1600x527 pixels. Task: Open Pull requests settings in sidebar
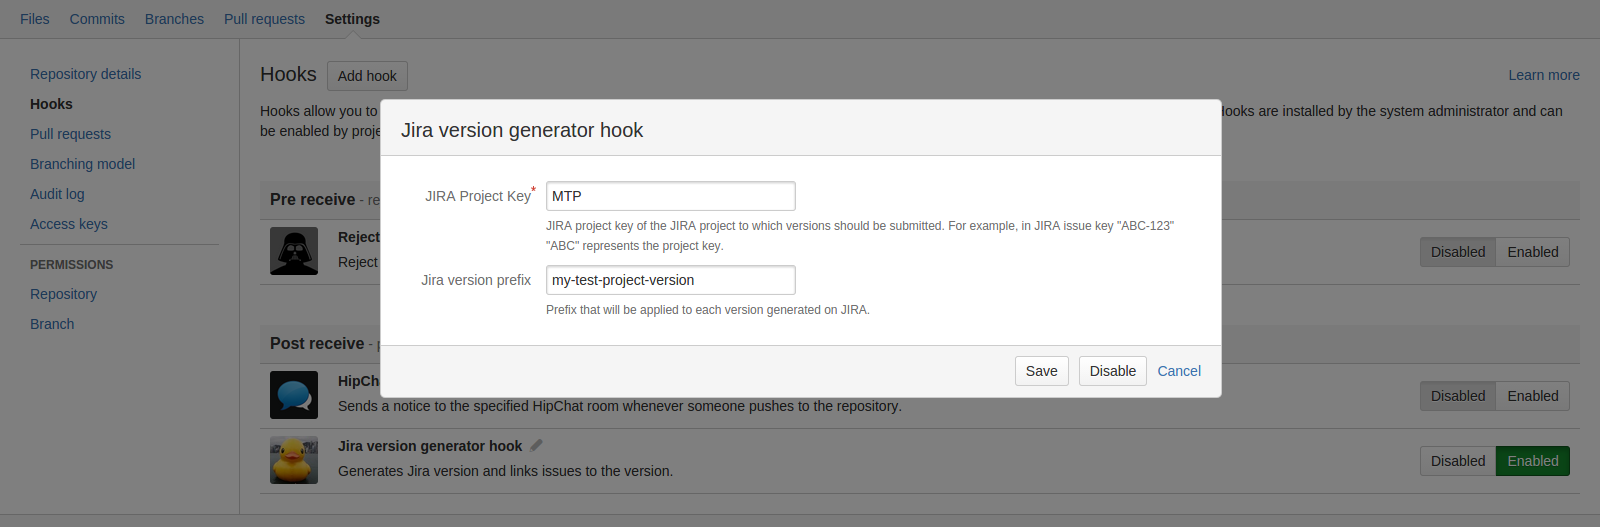tap(70, 134)
